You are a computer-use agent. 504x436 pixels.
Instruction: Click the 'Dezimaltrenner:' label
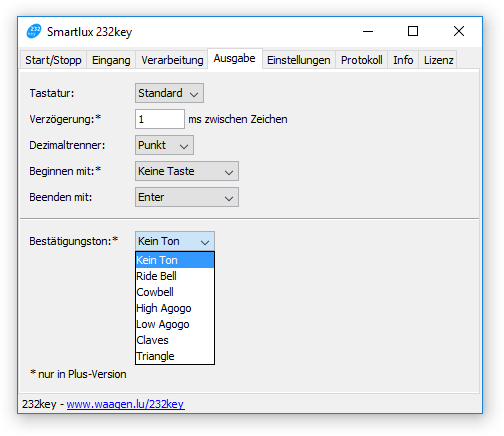point(67,145)
